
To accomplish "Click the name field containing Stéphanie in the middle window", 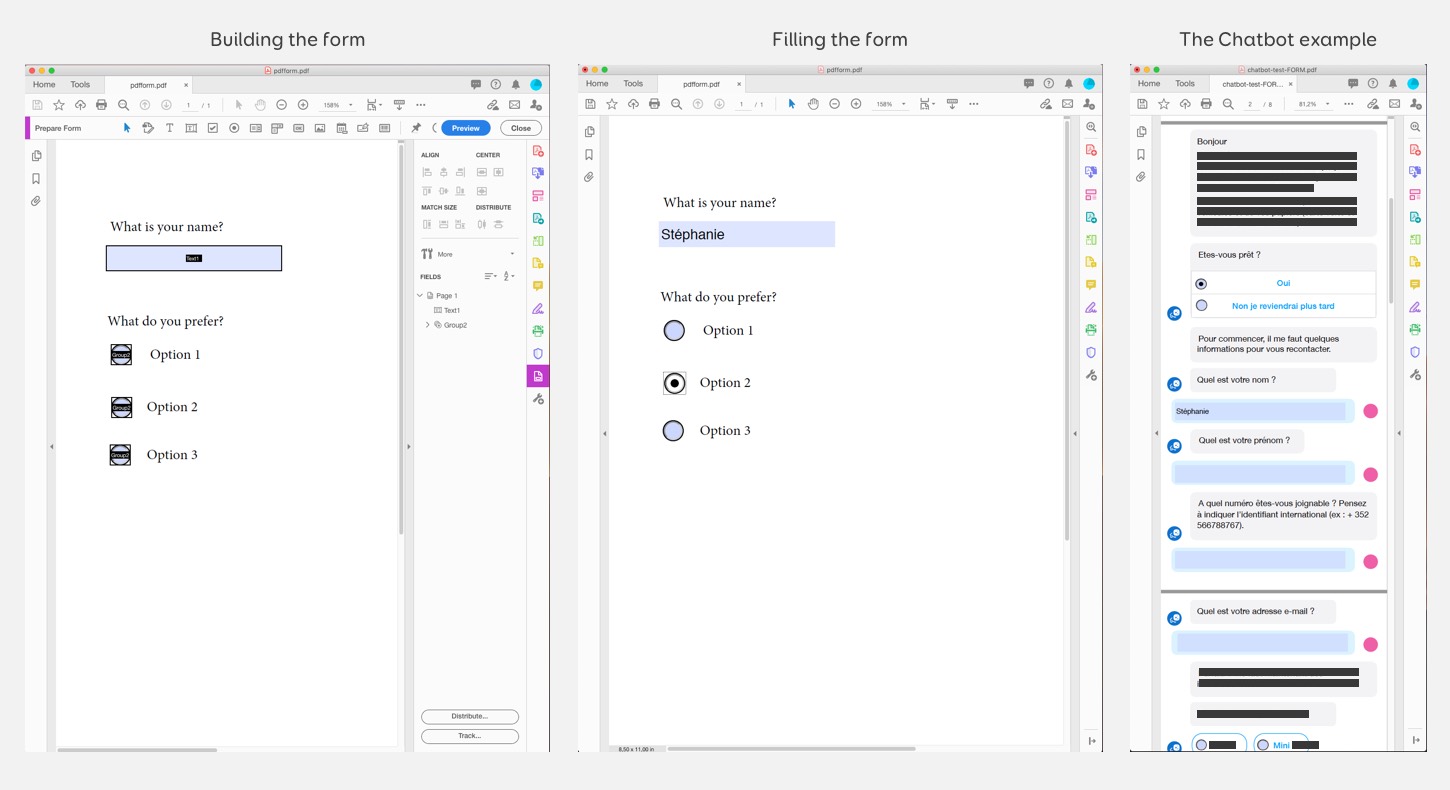I will pyautogui.click(x=746, y=235).
